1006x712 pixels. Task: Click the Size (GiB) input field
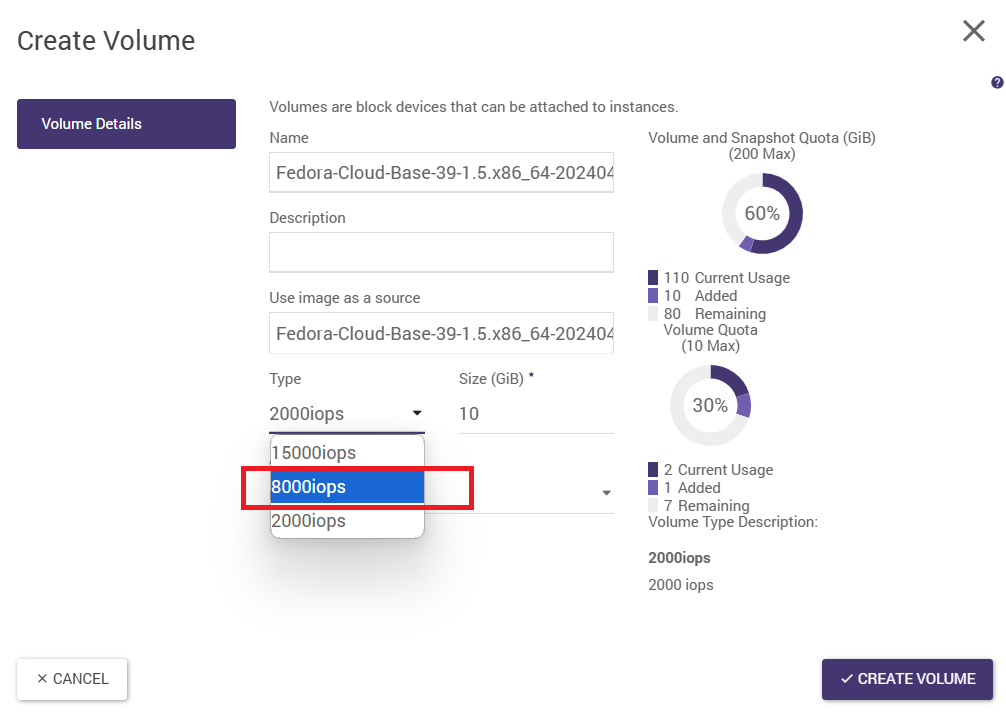point(535,413)
